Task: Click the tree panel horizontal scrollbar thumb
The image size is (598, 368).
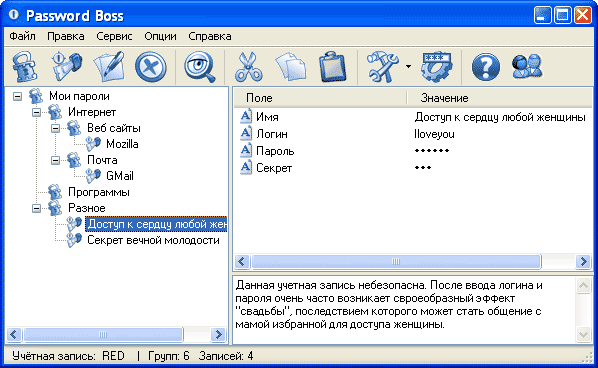Action: (103, 334)
